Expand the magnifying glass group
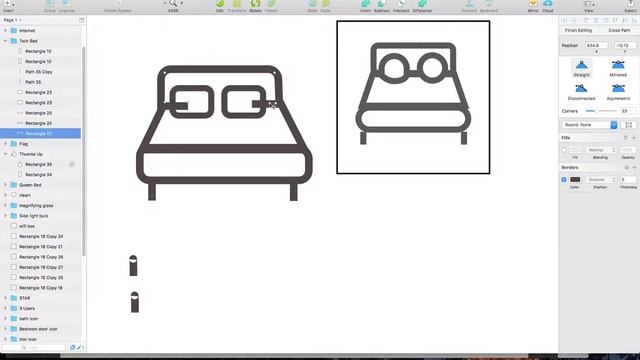The image size is (640, 360). pyautogui.click(x=5, y=205)
